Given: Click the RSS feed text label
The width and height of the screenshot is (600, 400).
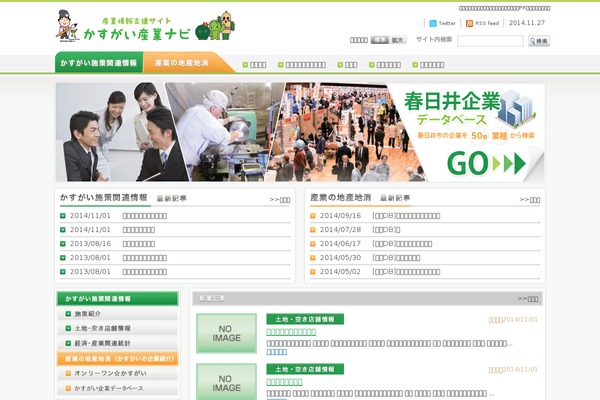Looking at the screenshot, I should coord(487,23).
